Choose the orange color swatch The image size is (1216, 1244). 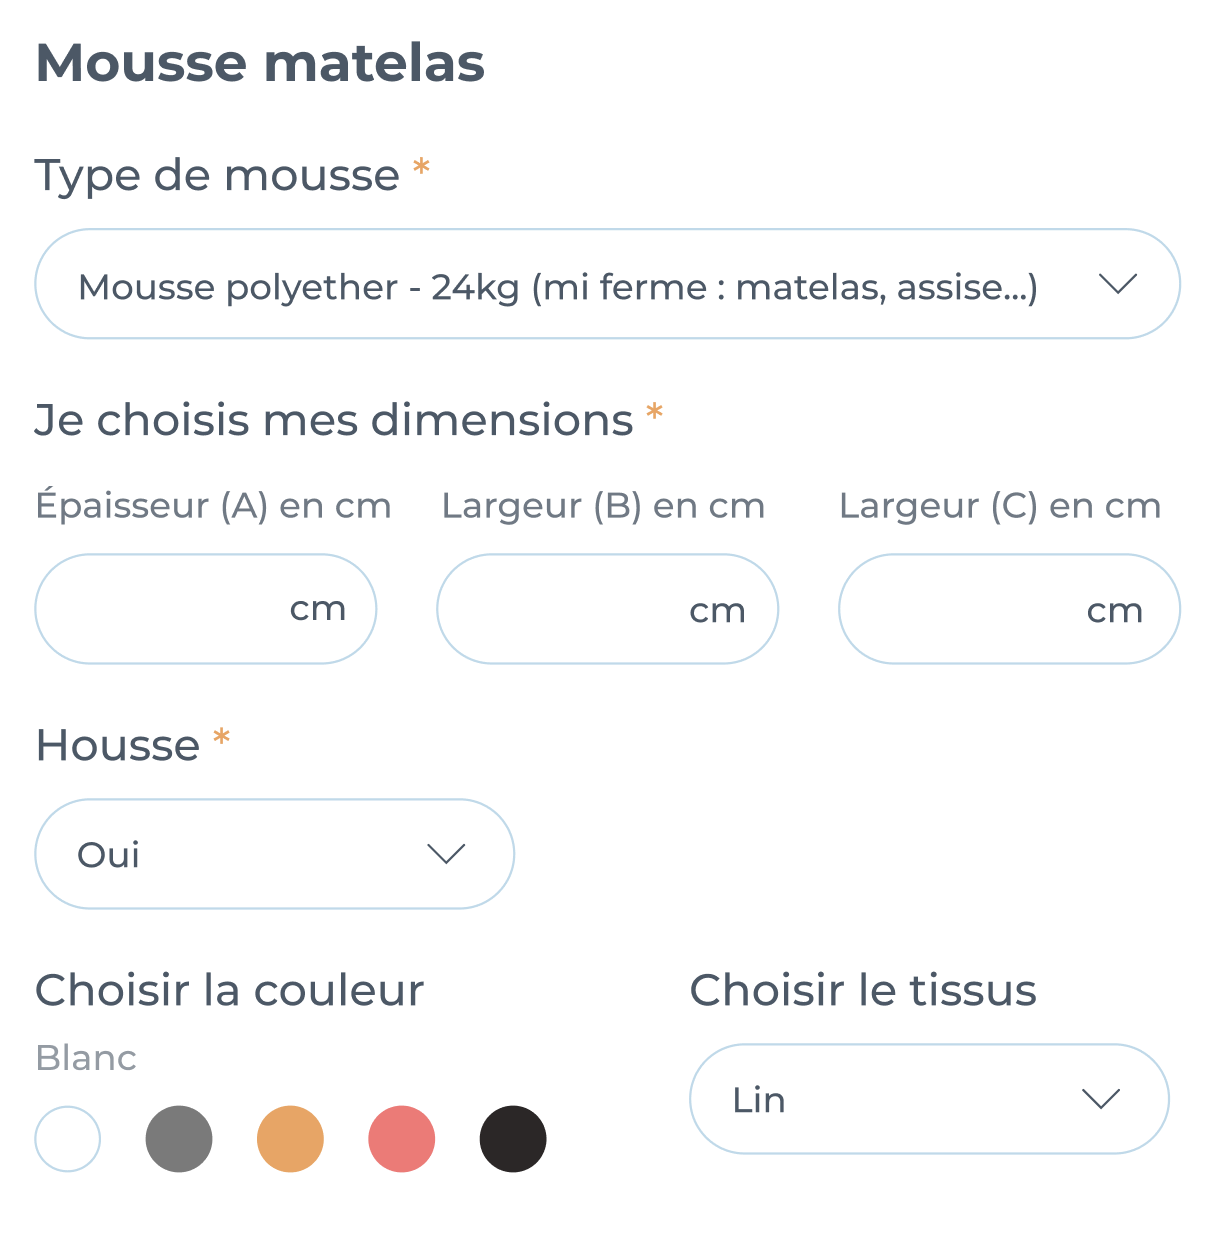290,1139
